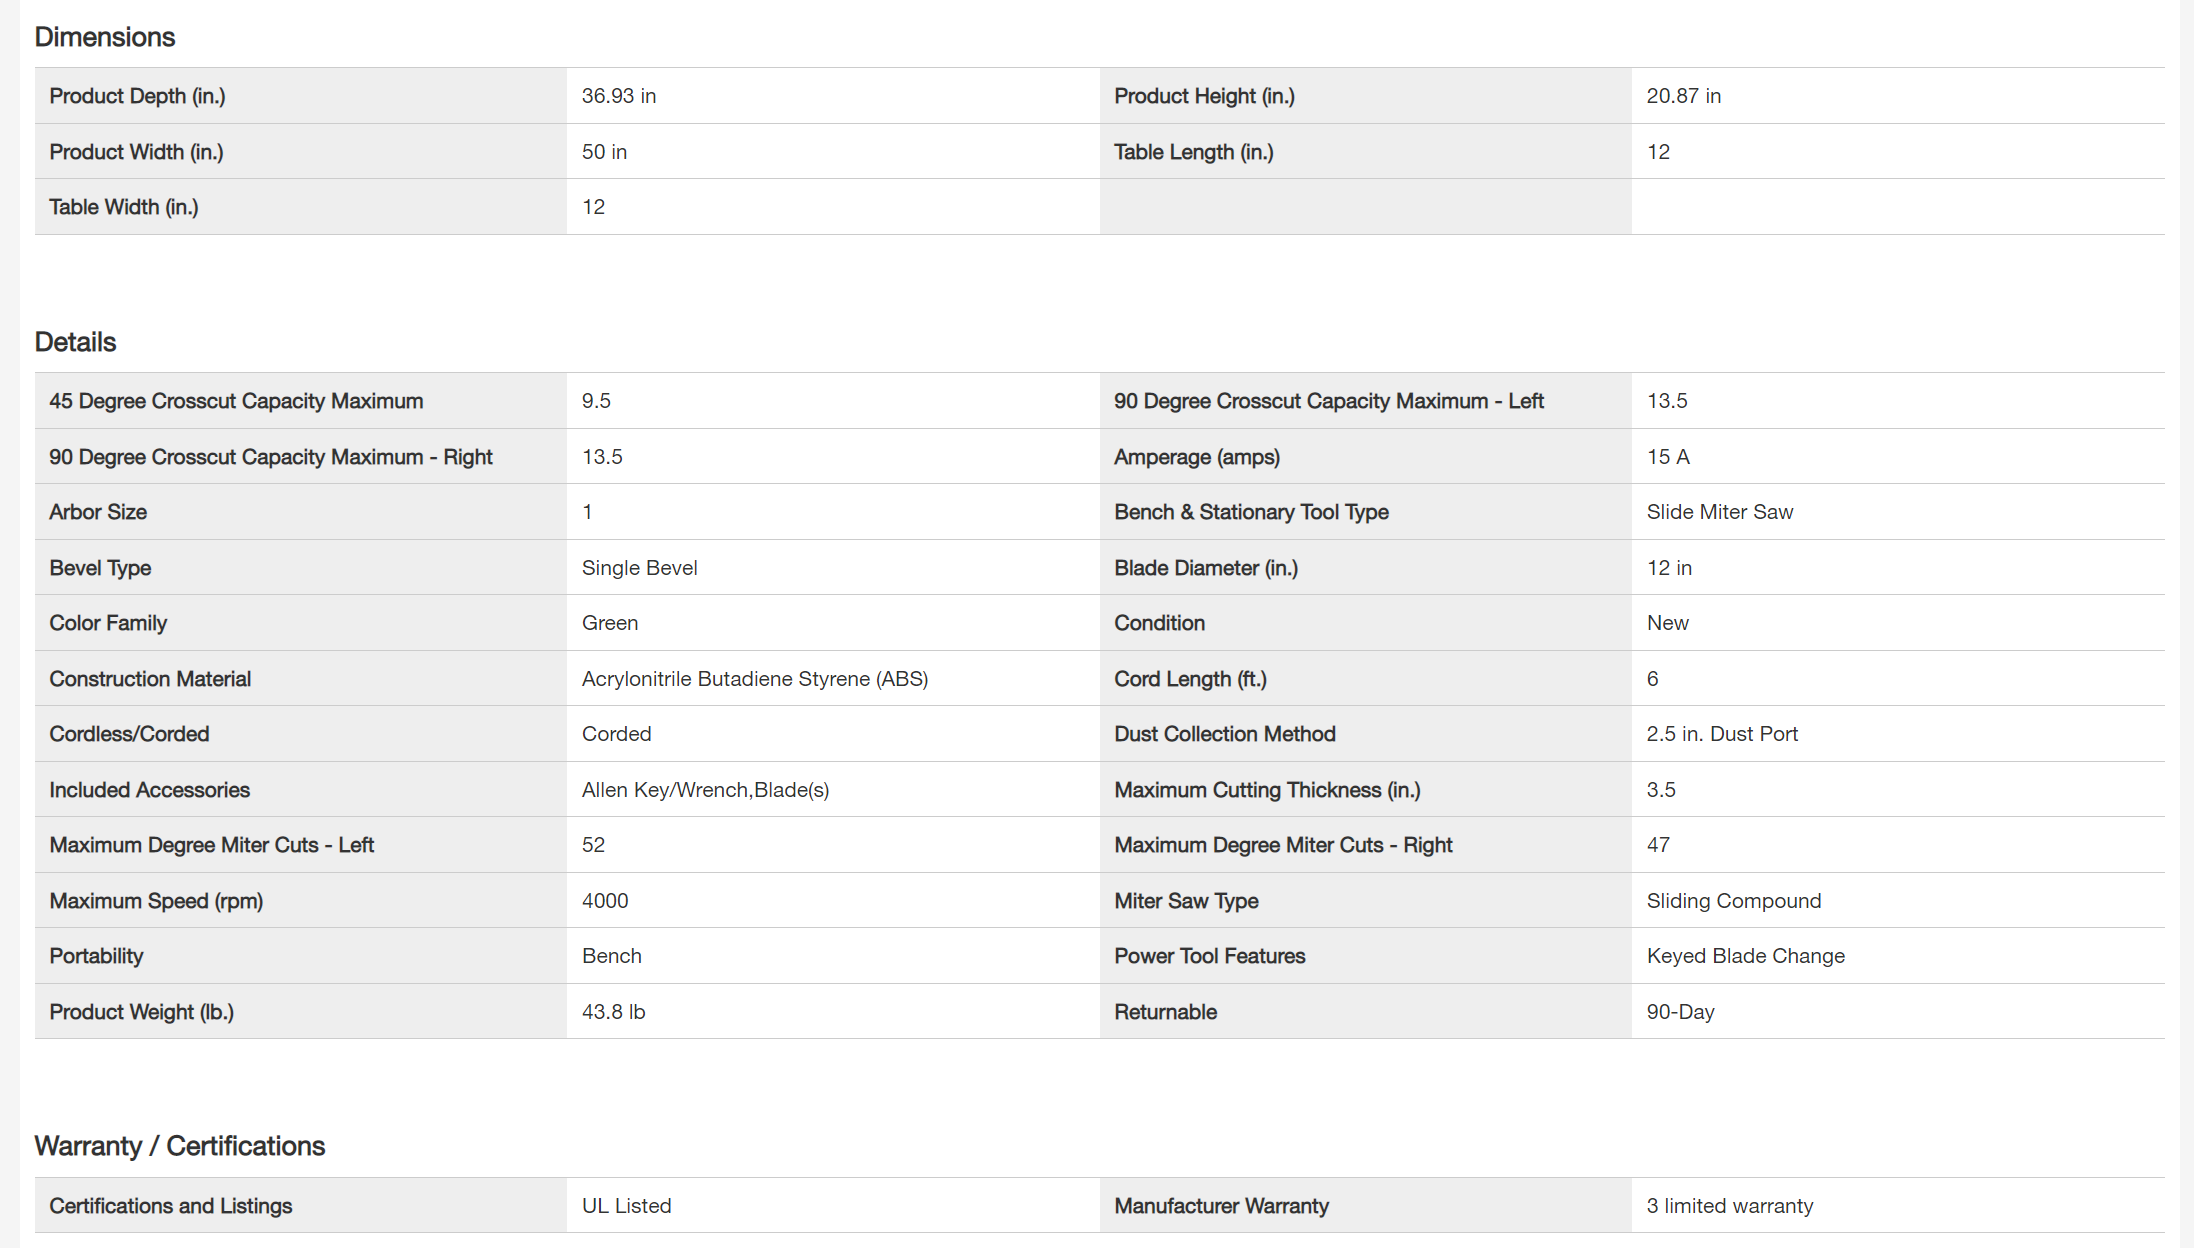The image size is (2194, 1248).
Task: Click the 20.87 in height value
Action: click(x=1684, y=96)
